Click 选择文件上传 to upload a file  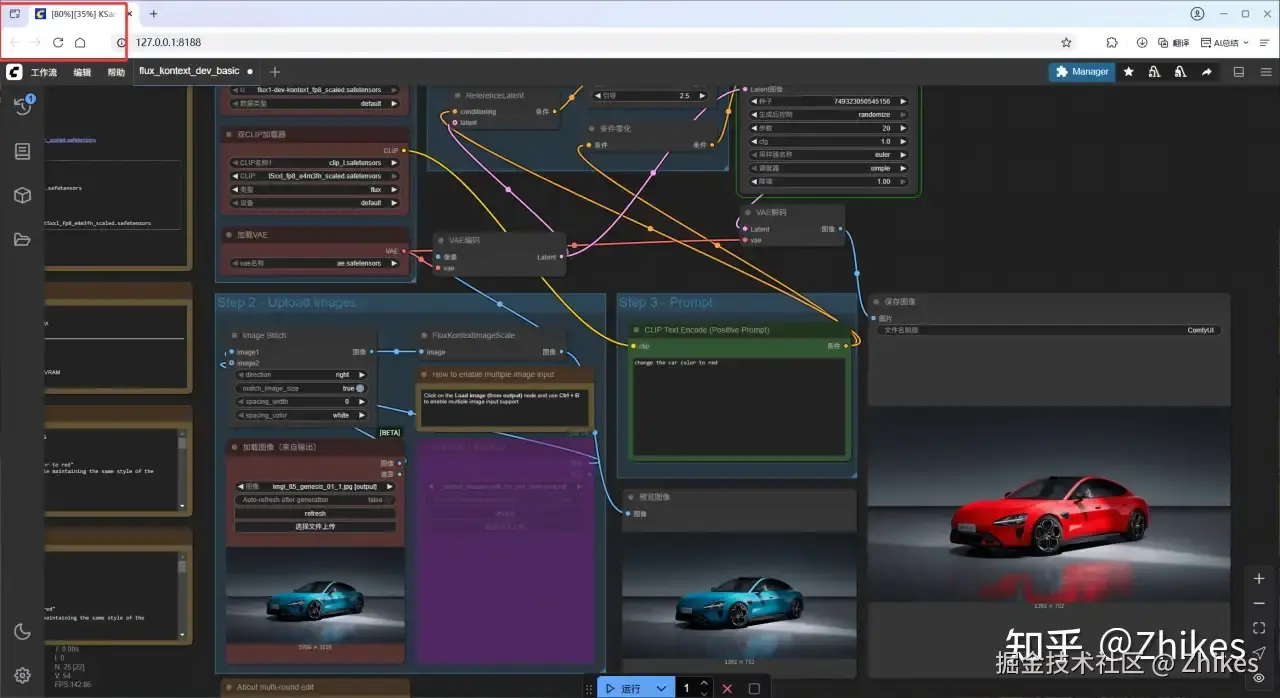315,526
